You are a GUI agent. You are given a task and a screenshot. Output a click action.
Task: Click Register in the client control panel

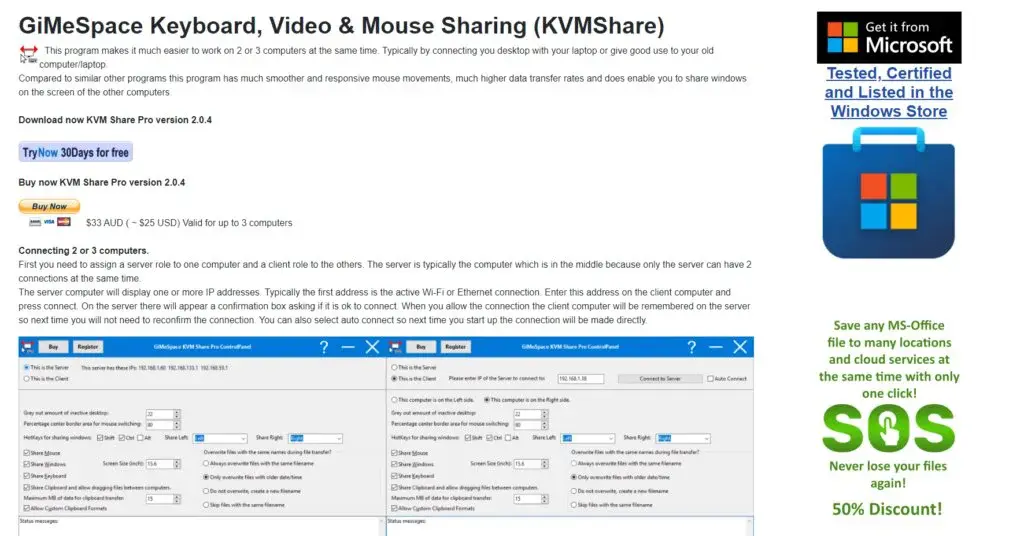(456, 347)
